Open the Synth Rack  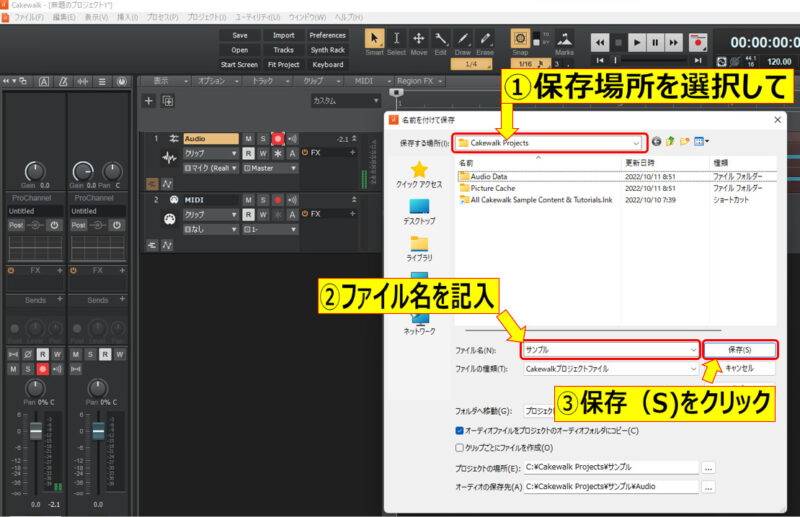click(x=328, y=50)
